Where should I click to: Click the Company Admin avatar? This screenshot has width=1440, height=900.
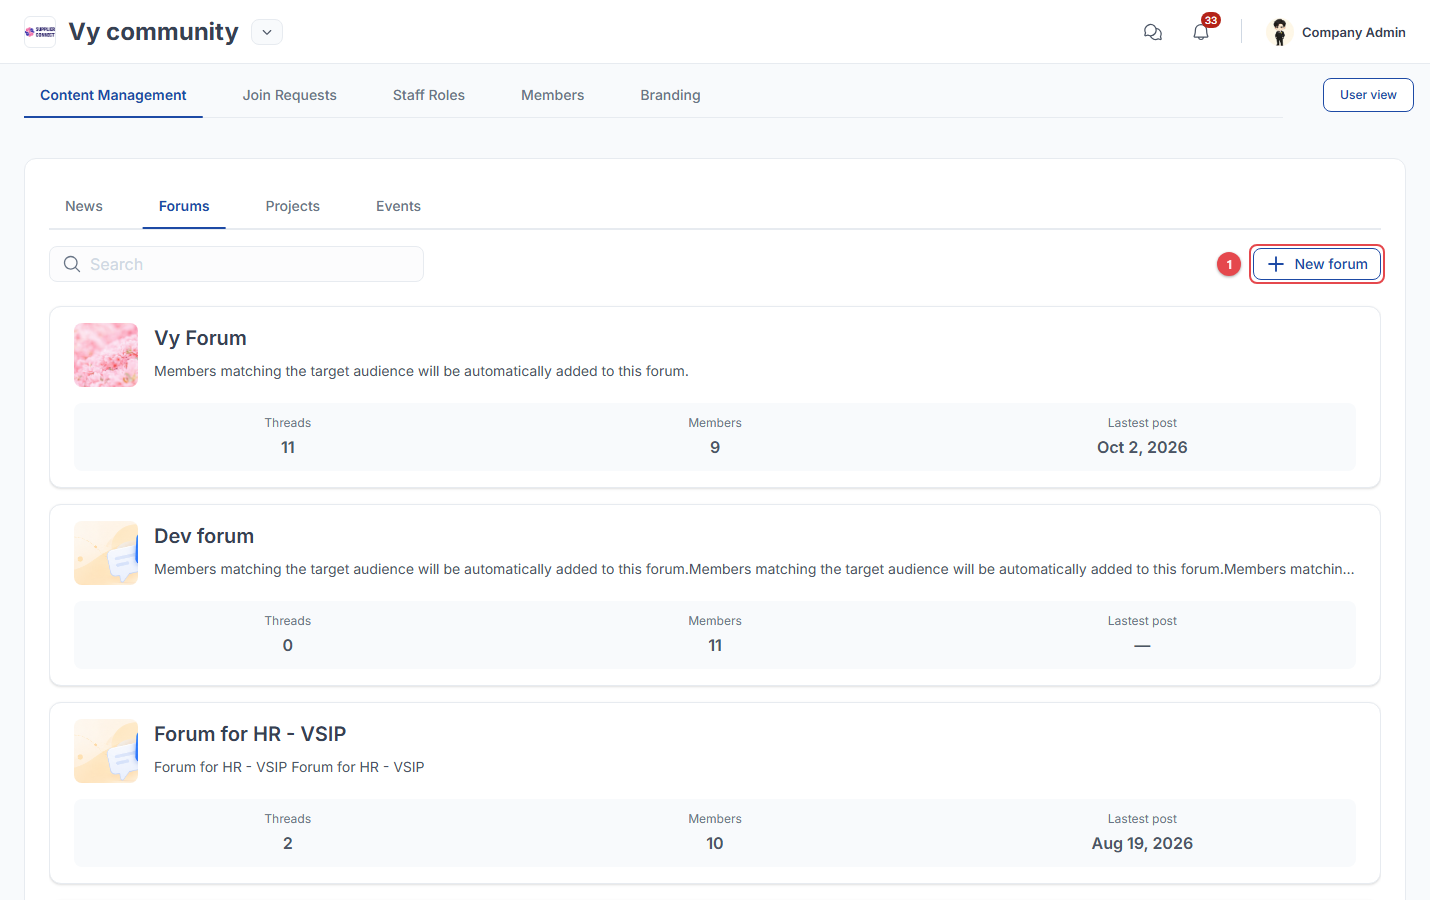click(x=1280, y=32)
